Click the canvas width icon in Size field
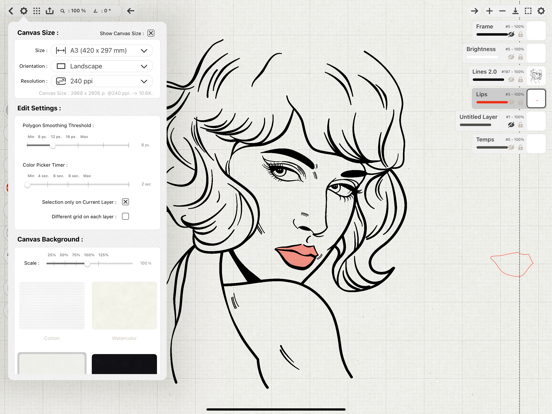The height and width of the screenshot is (414, 552). (x=61, y=51)
